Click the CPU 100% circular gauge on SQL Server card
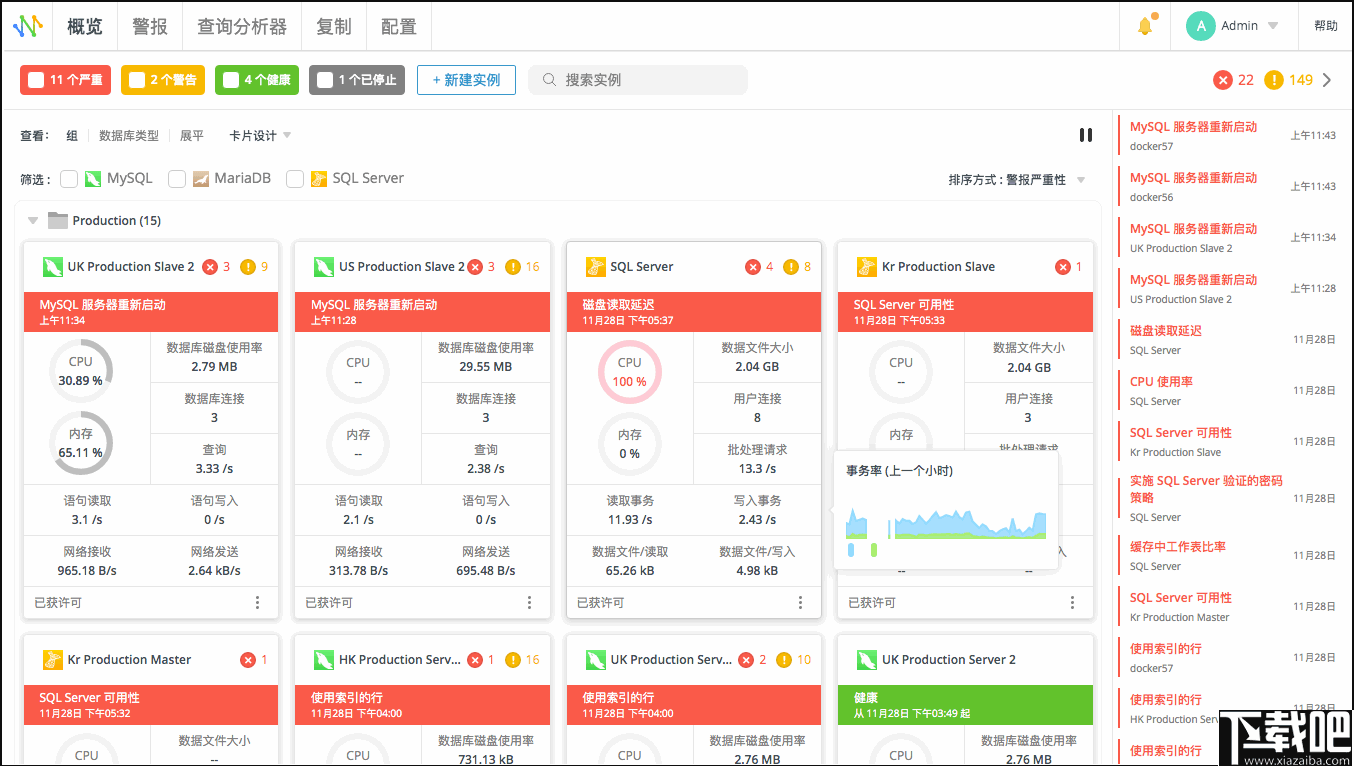This screenshot has width=1354, height=766. 629,371
